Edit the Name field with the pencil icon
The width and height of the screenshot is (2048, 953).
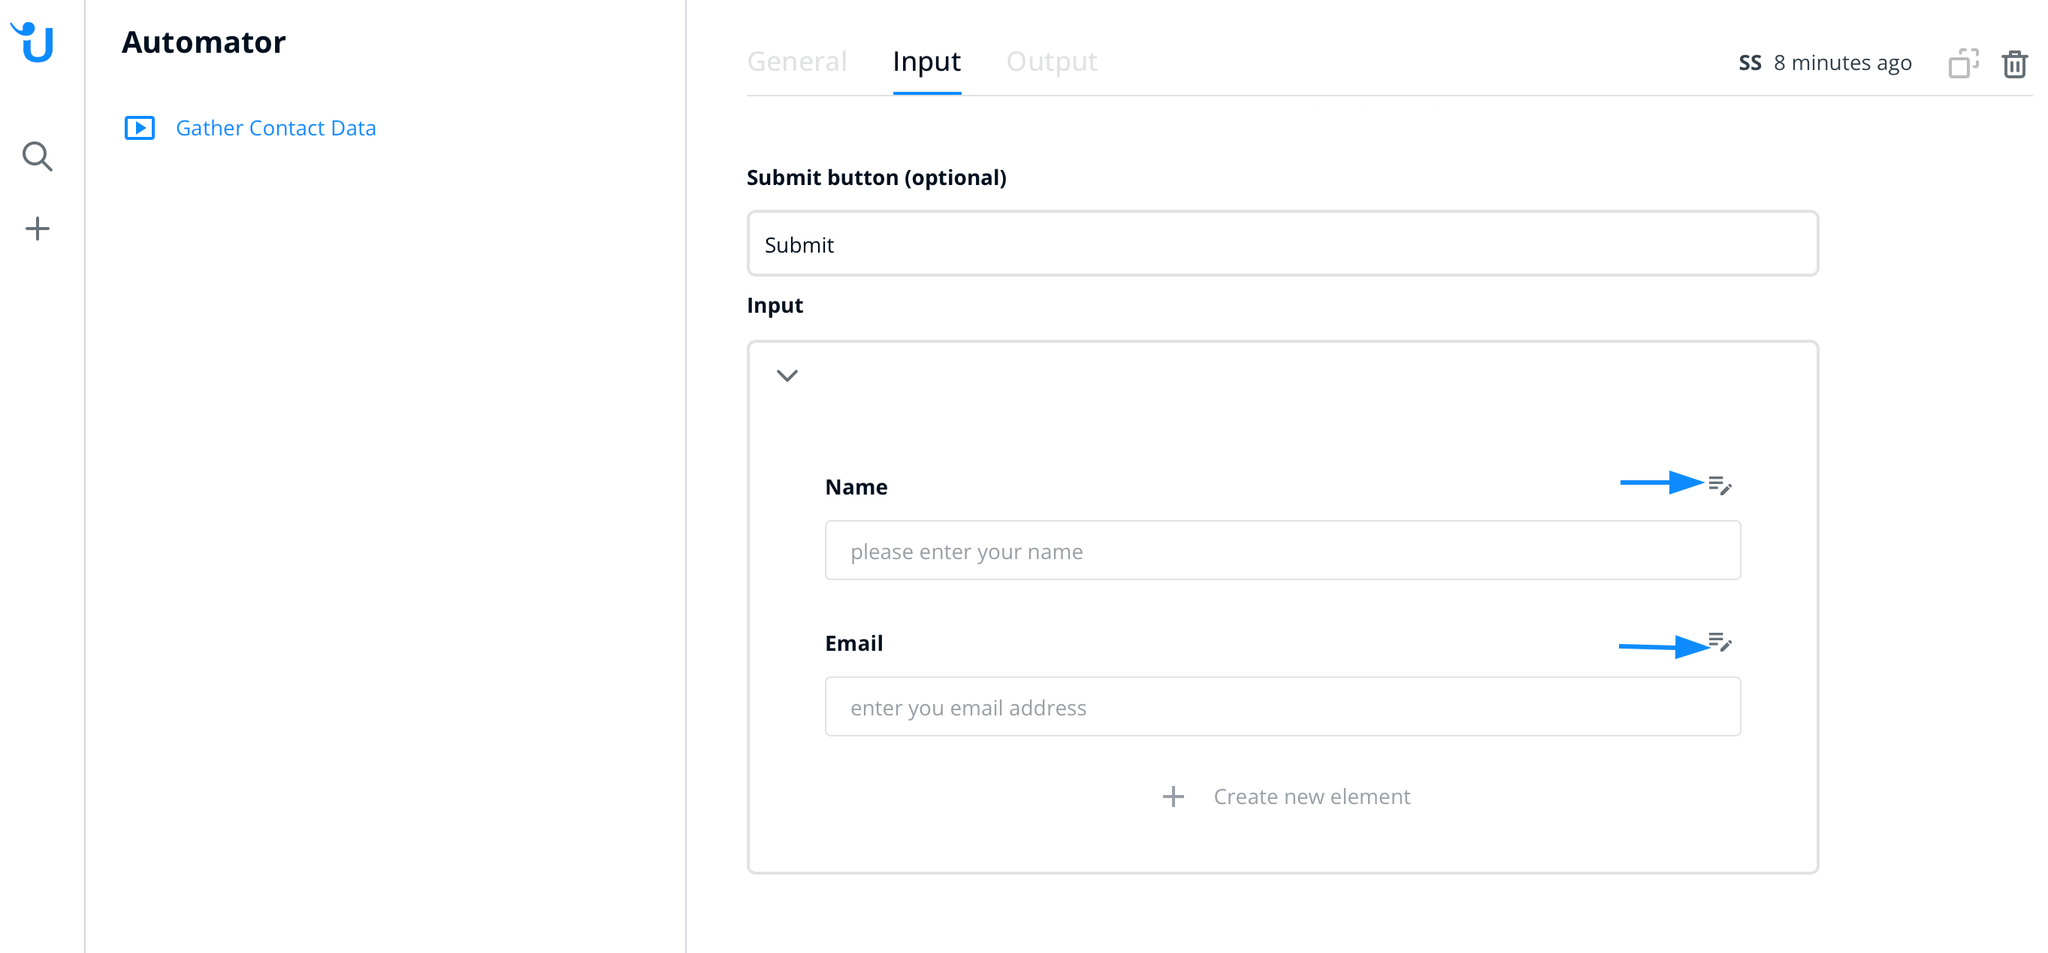point(1720,485)
